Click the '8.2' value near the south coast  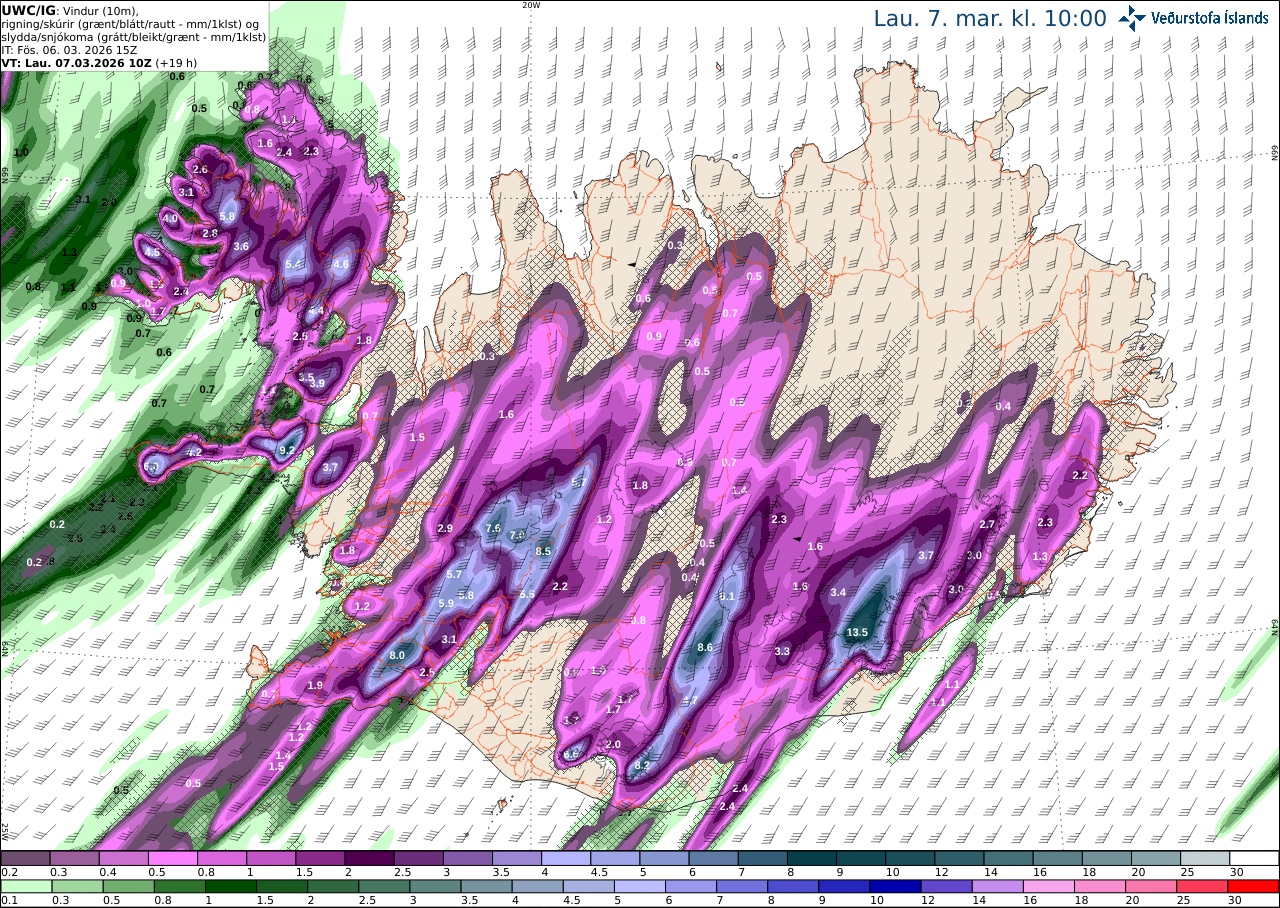click(643, 766)
